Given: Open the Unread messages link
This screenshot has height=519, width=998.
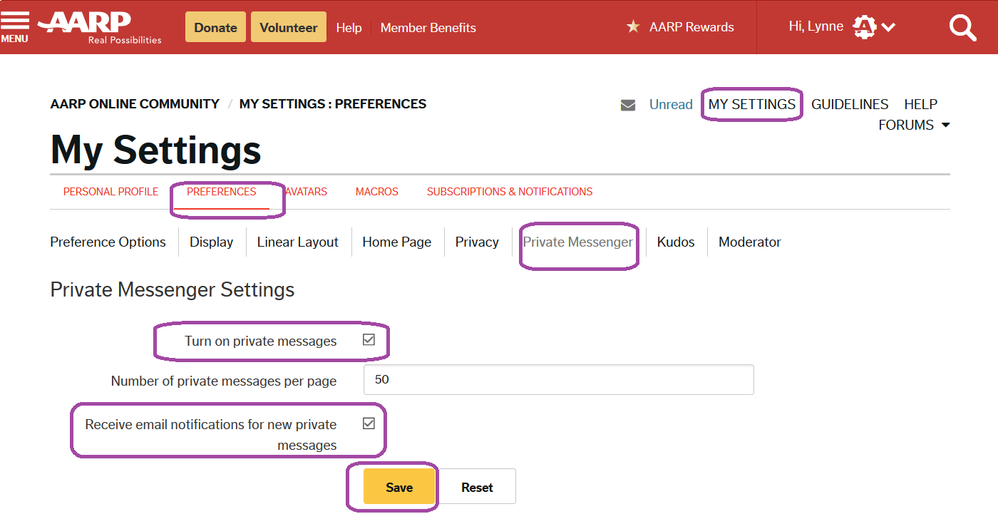Looking at the screenshot, I should [670, 104].
